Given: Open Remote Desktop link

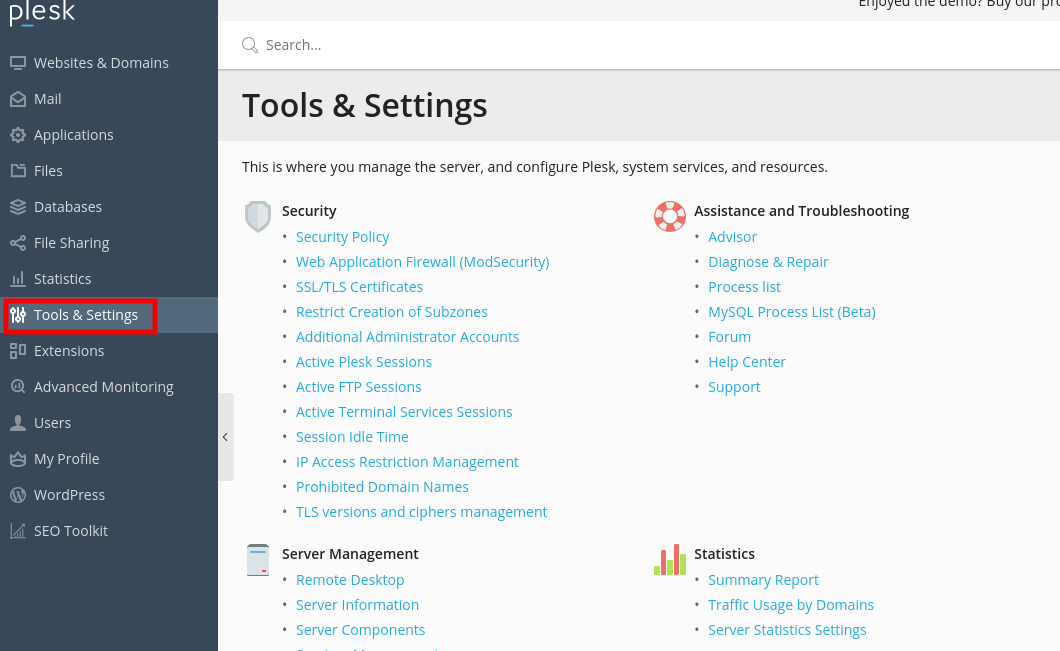Looking at the screenshot, I should pyautogui.click(x=350, y=580).
